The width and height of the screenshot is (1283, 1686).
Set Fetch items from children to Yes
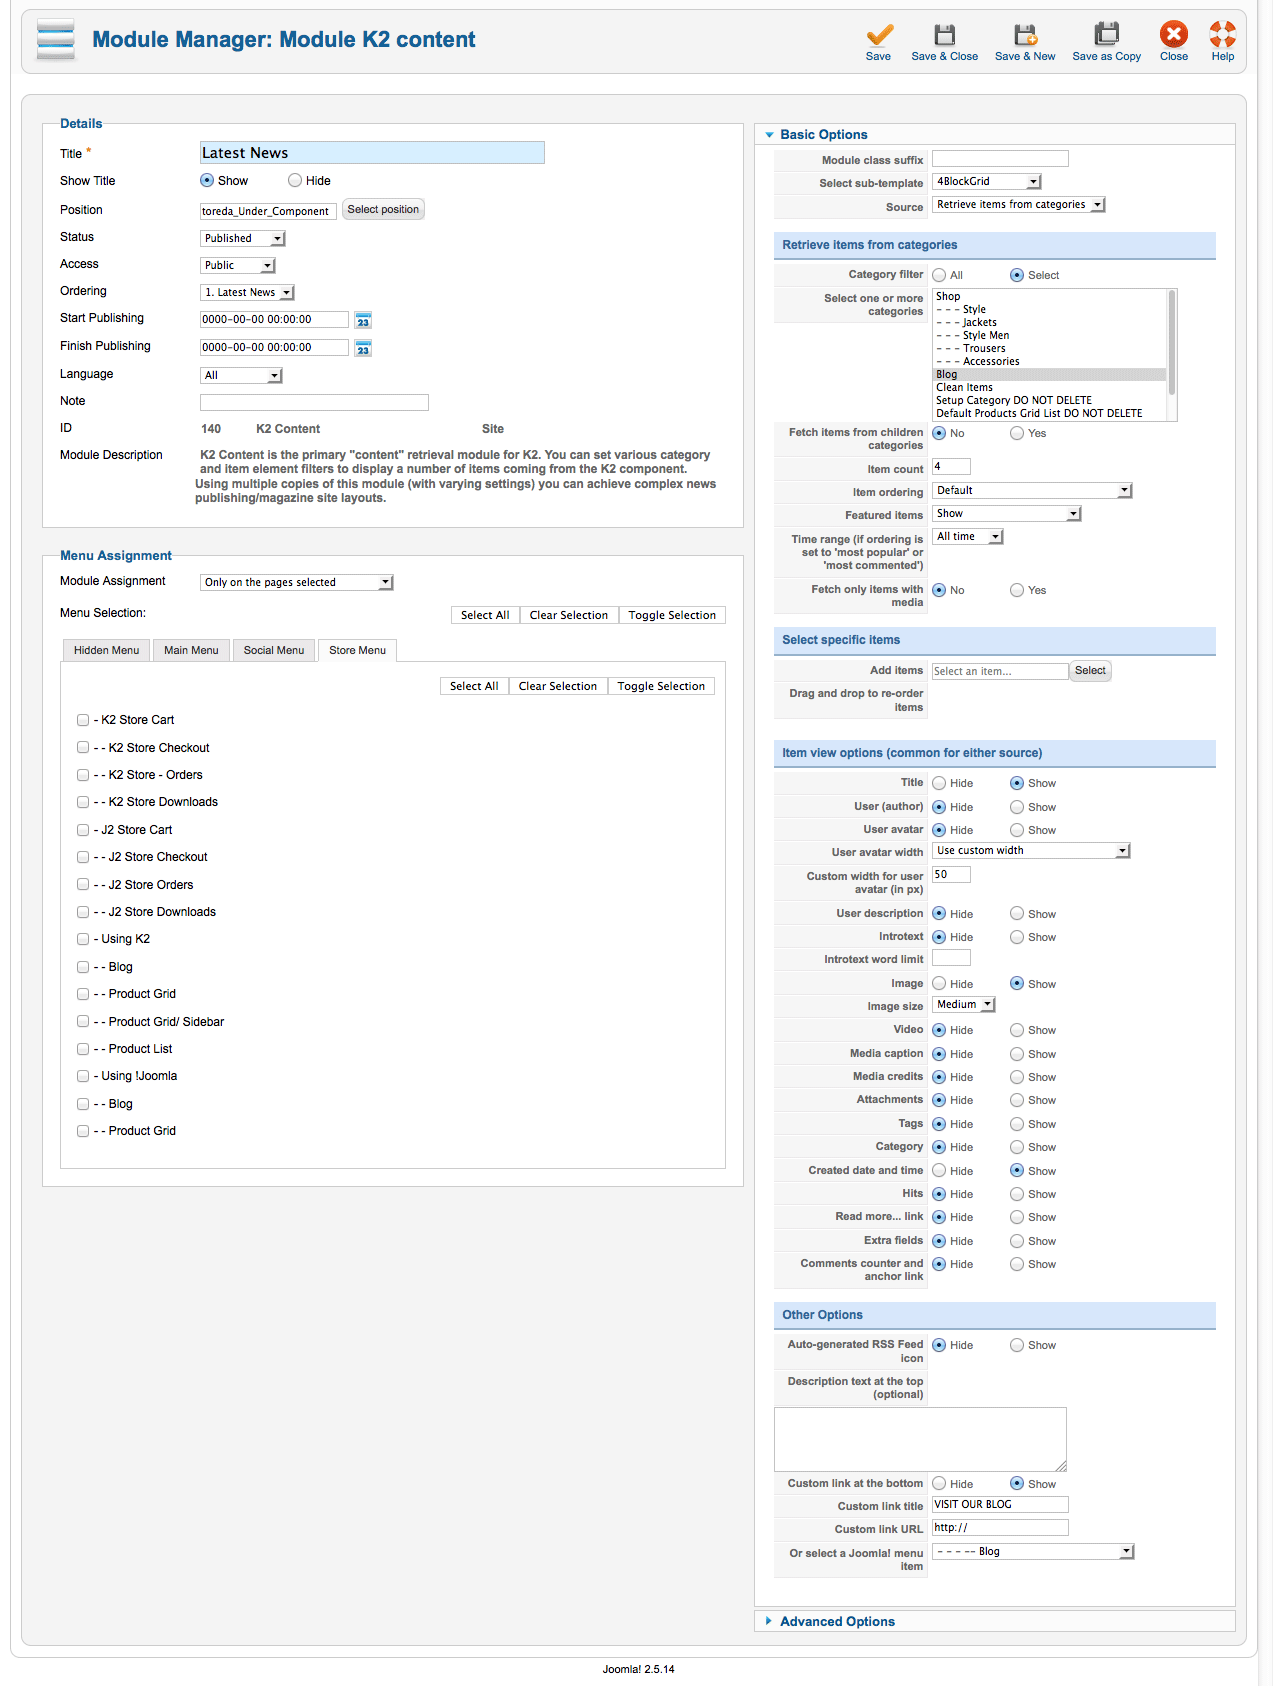(x=1017, y=433)
